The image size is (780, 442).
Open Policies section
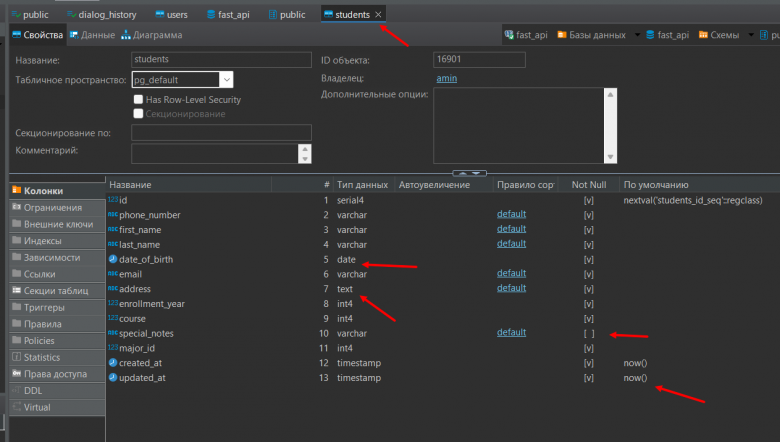(x=57, y=341)
